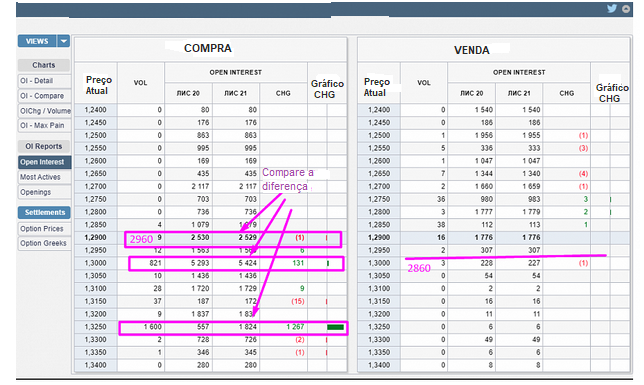Click volume value 821 in COMPRA table
This screenshot has height=385, width=644.
click(155, 263)
